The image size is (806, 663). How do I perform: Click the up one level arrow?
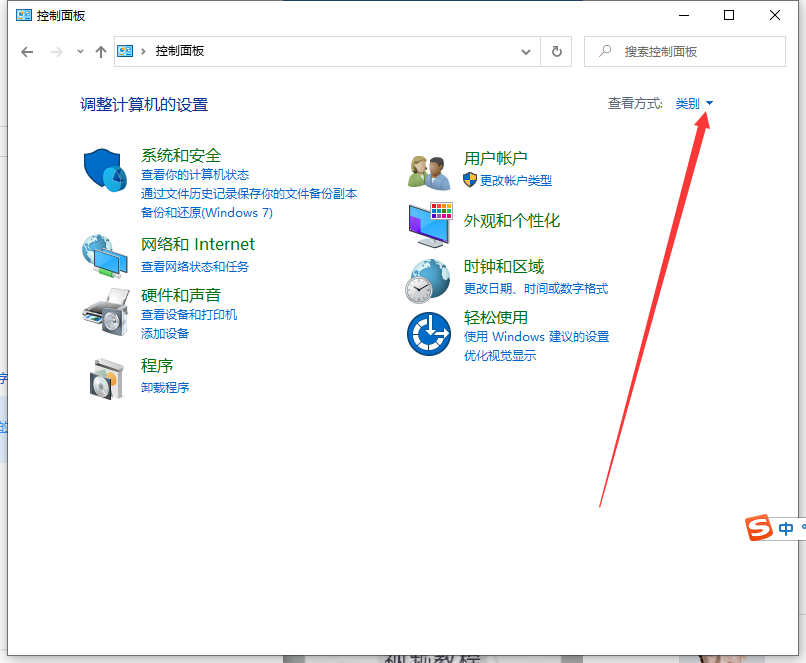[x=100, y=51]
